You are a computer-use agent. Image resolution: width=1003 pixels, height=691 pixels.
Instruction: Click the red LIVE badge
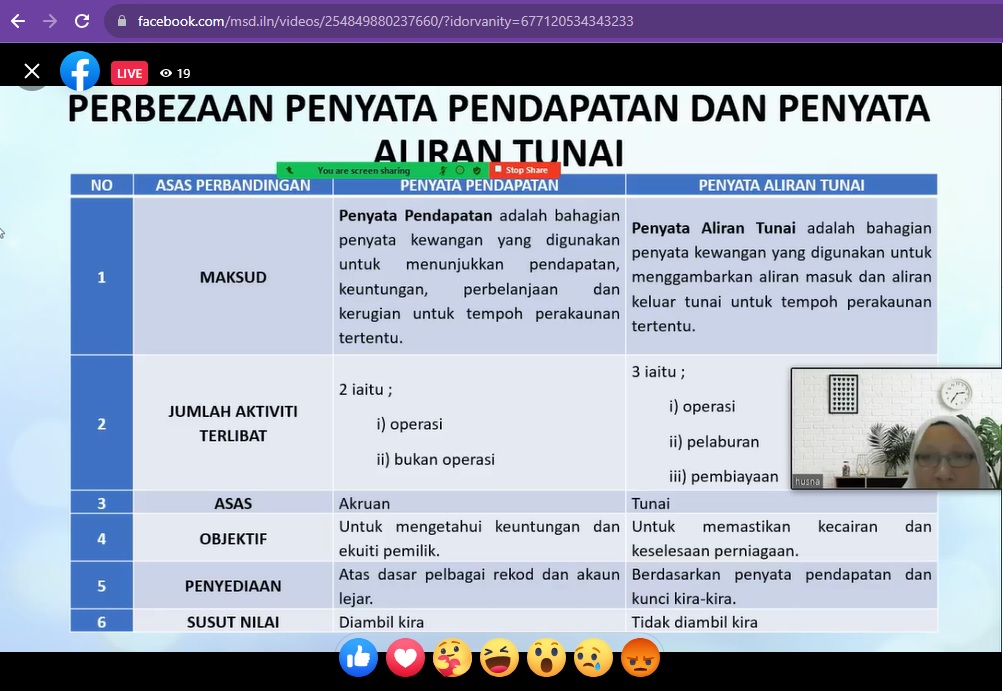(x=129, y=73)
